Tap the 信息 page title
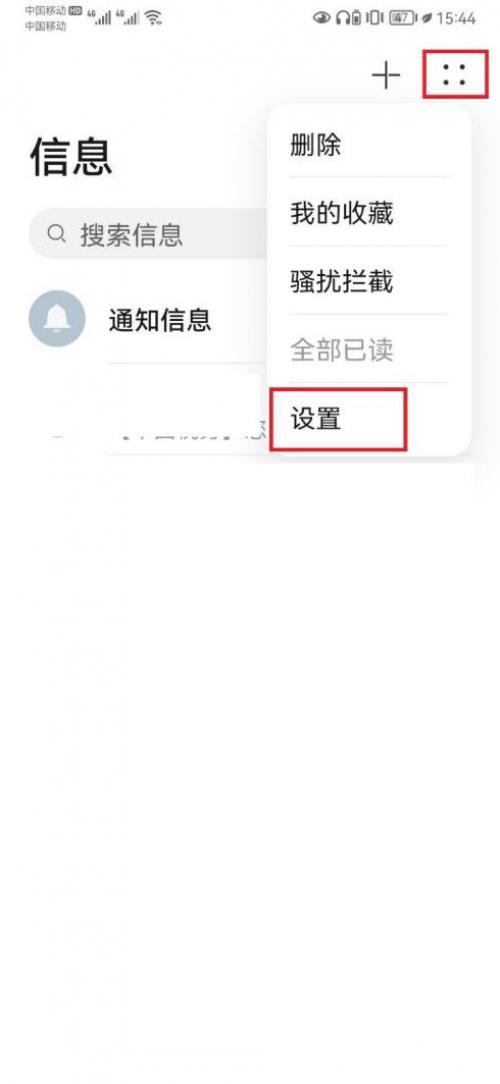The height and width of the screenshot is (1084, 500). 71,157
